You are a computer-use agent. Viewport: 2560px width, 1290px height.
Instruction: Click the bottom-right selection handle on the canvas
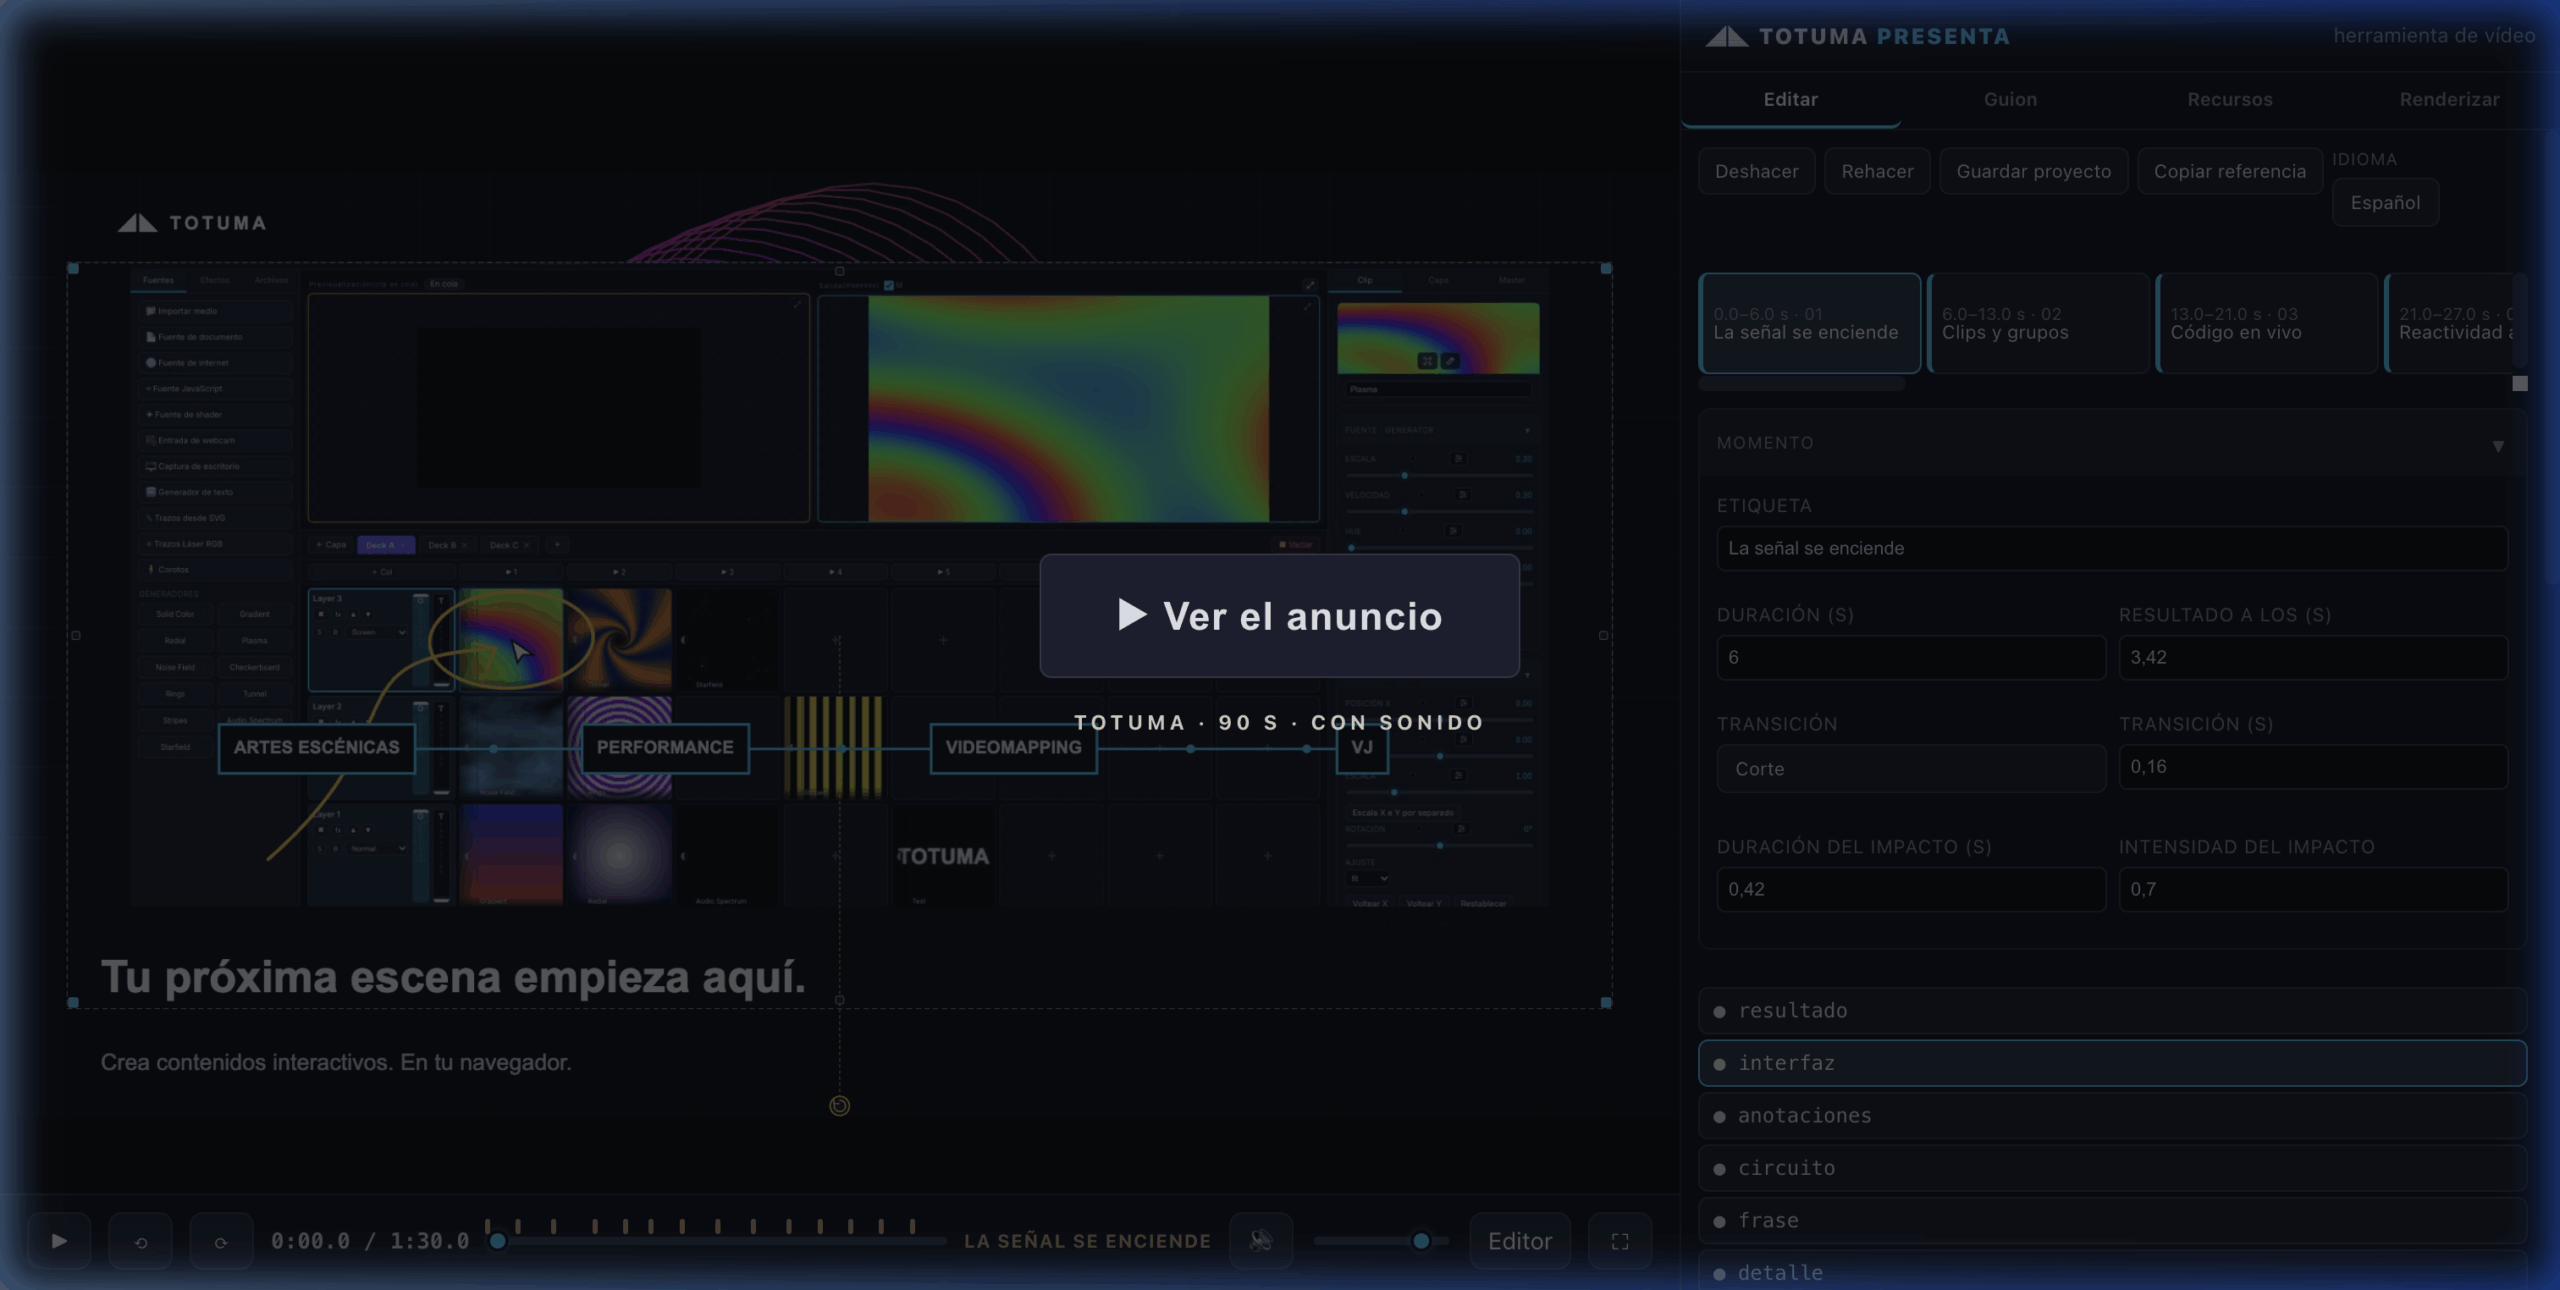(x=1606, y=1002)
